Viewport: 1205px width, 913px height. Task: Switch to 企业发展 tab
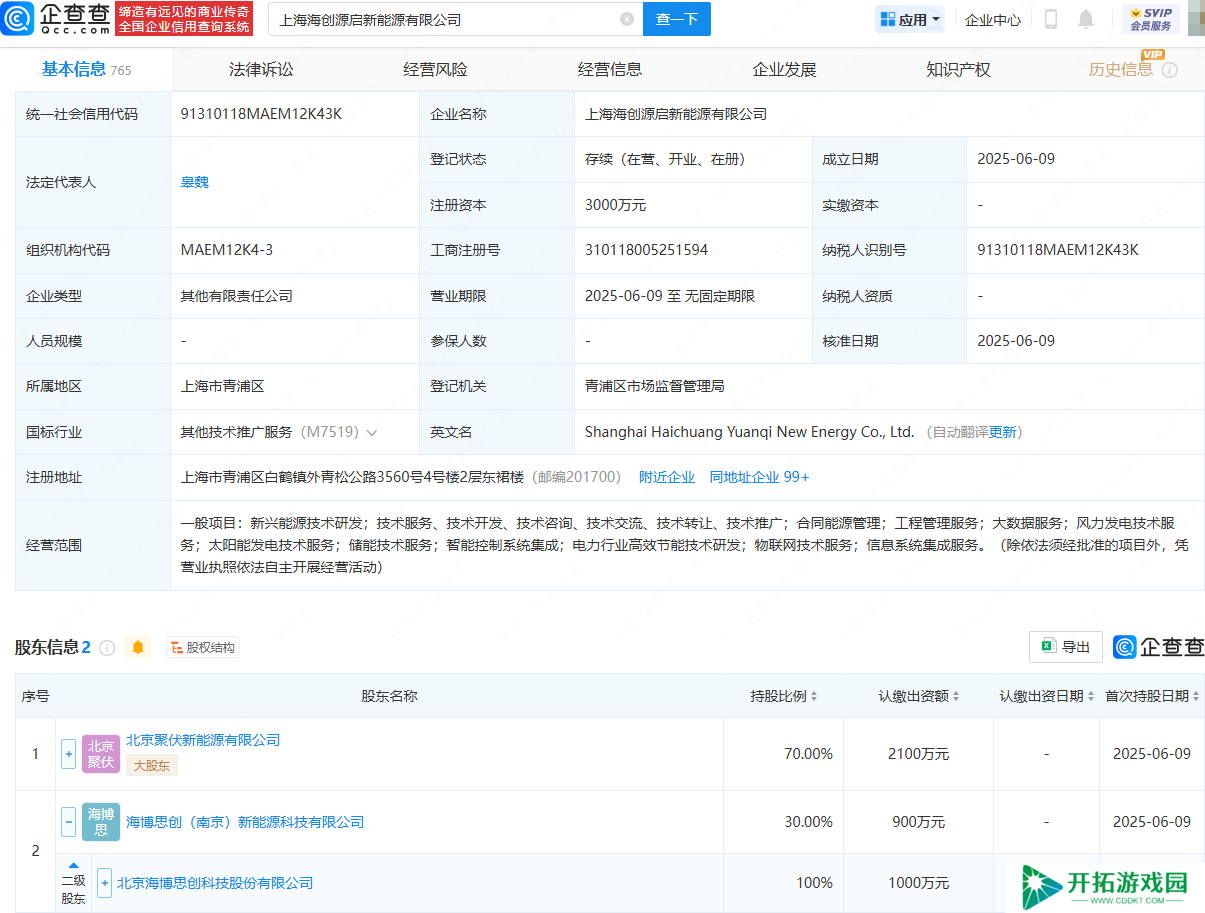[784, 69]
